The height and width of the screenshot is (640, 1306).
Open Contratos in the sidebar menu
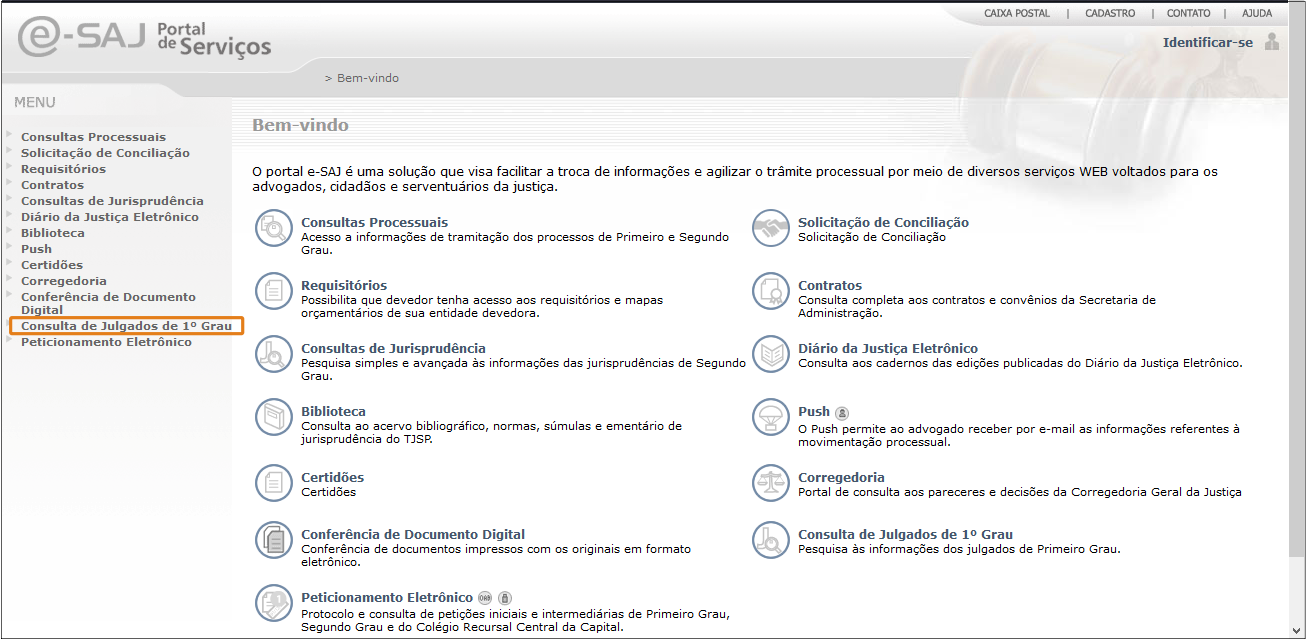tap(52, 185)
